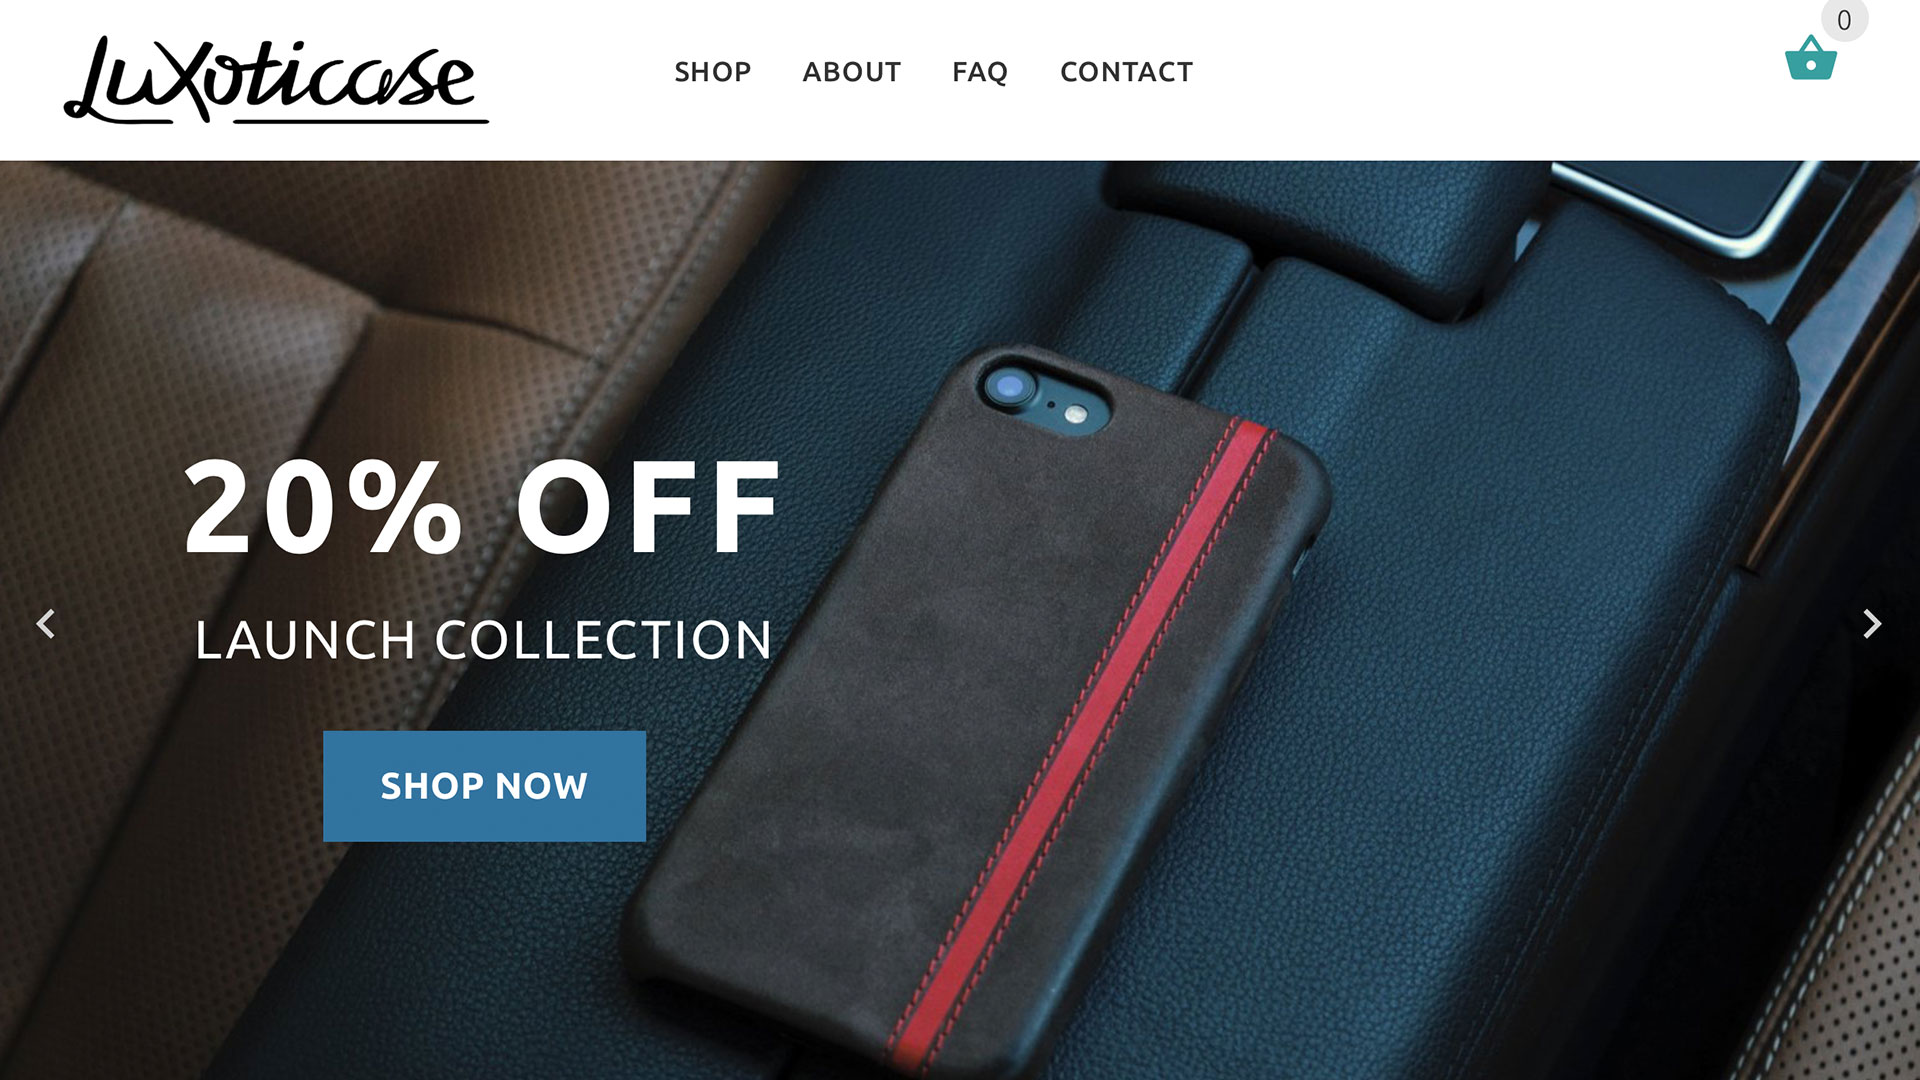Image resolution: width=1920 pixels, height=1080 pixels.
Task: Click the SHOP NOW button
Action: click(484, 786)
